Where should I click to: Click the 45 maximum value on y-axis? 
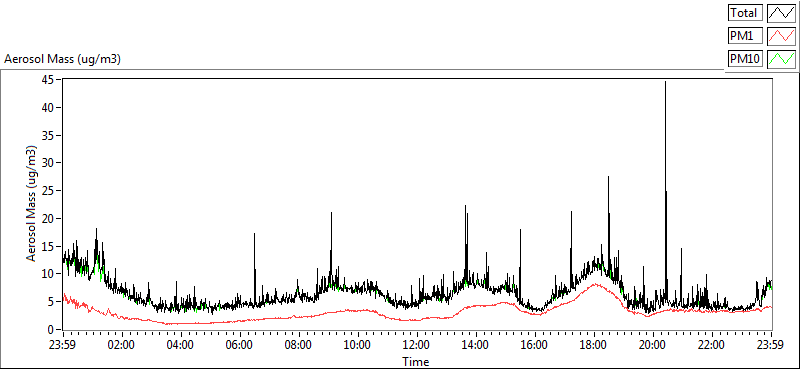click(48, 80)
